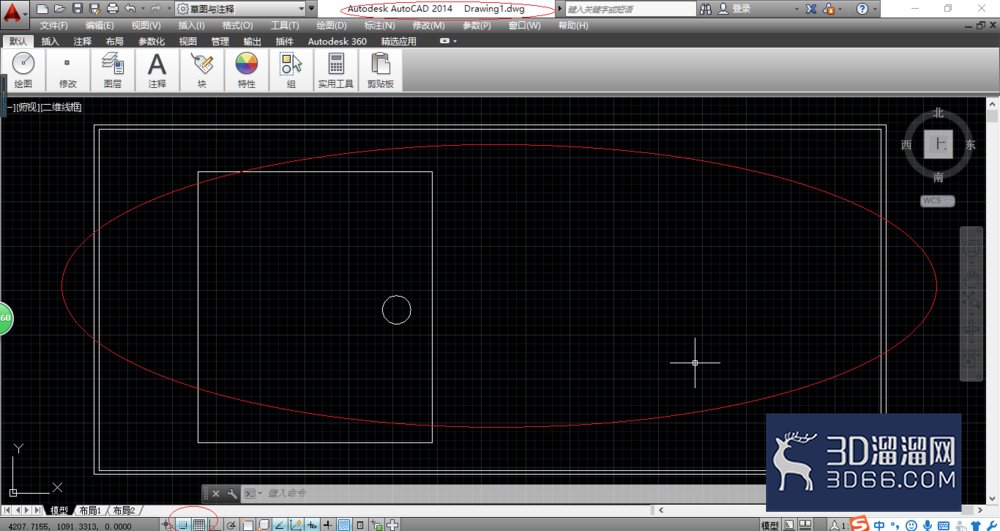Open the 组 (Group) panel
This screenshot has height=531, width=1000.
tap(291, 70)
